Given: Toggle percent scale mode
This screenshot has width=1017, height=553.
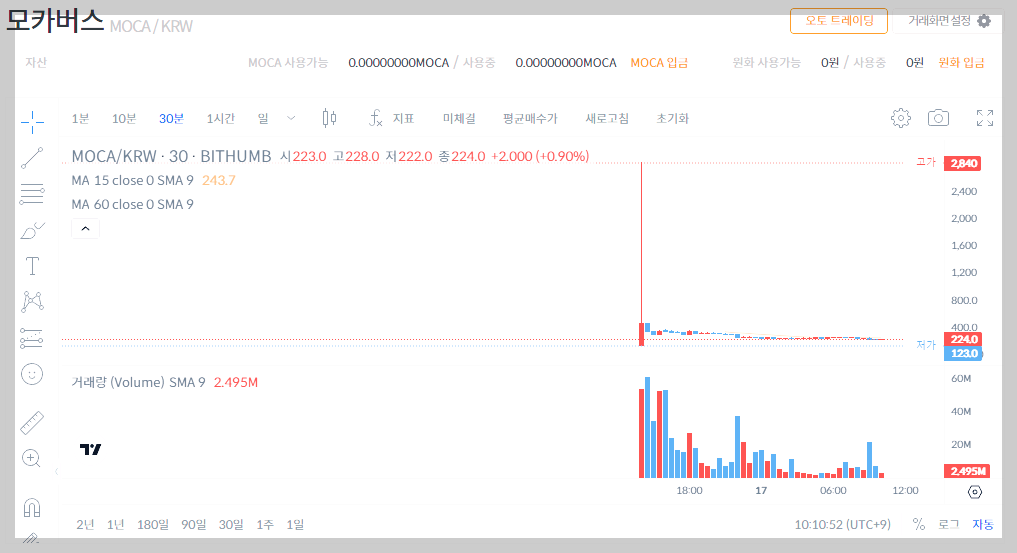Looking at the screenshot, I should [x=918, y=524].
